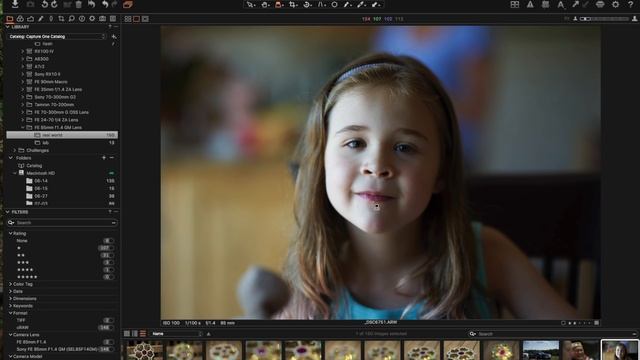
Task: Toggle the five-star rating filter
Action: click(x=108, y=277)
